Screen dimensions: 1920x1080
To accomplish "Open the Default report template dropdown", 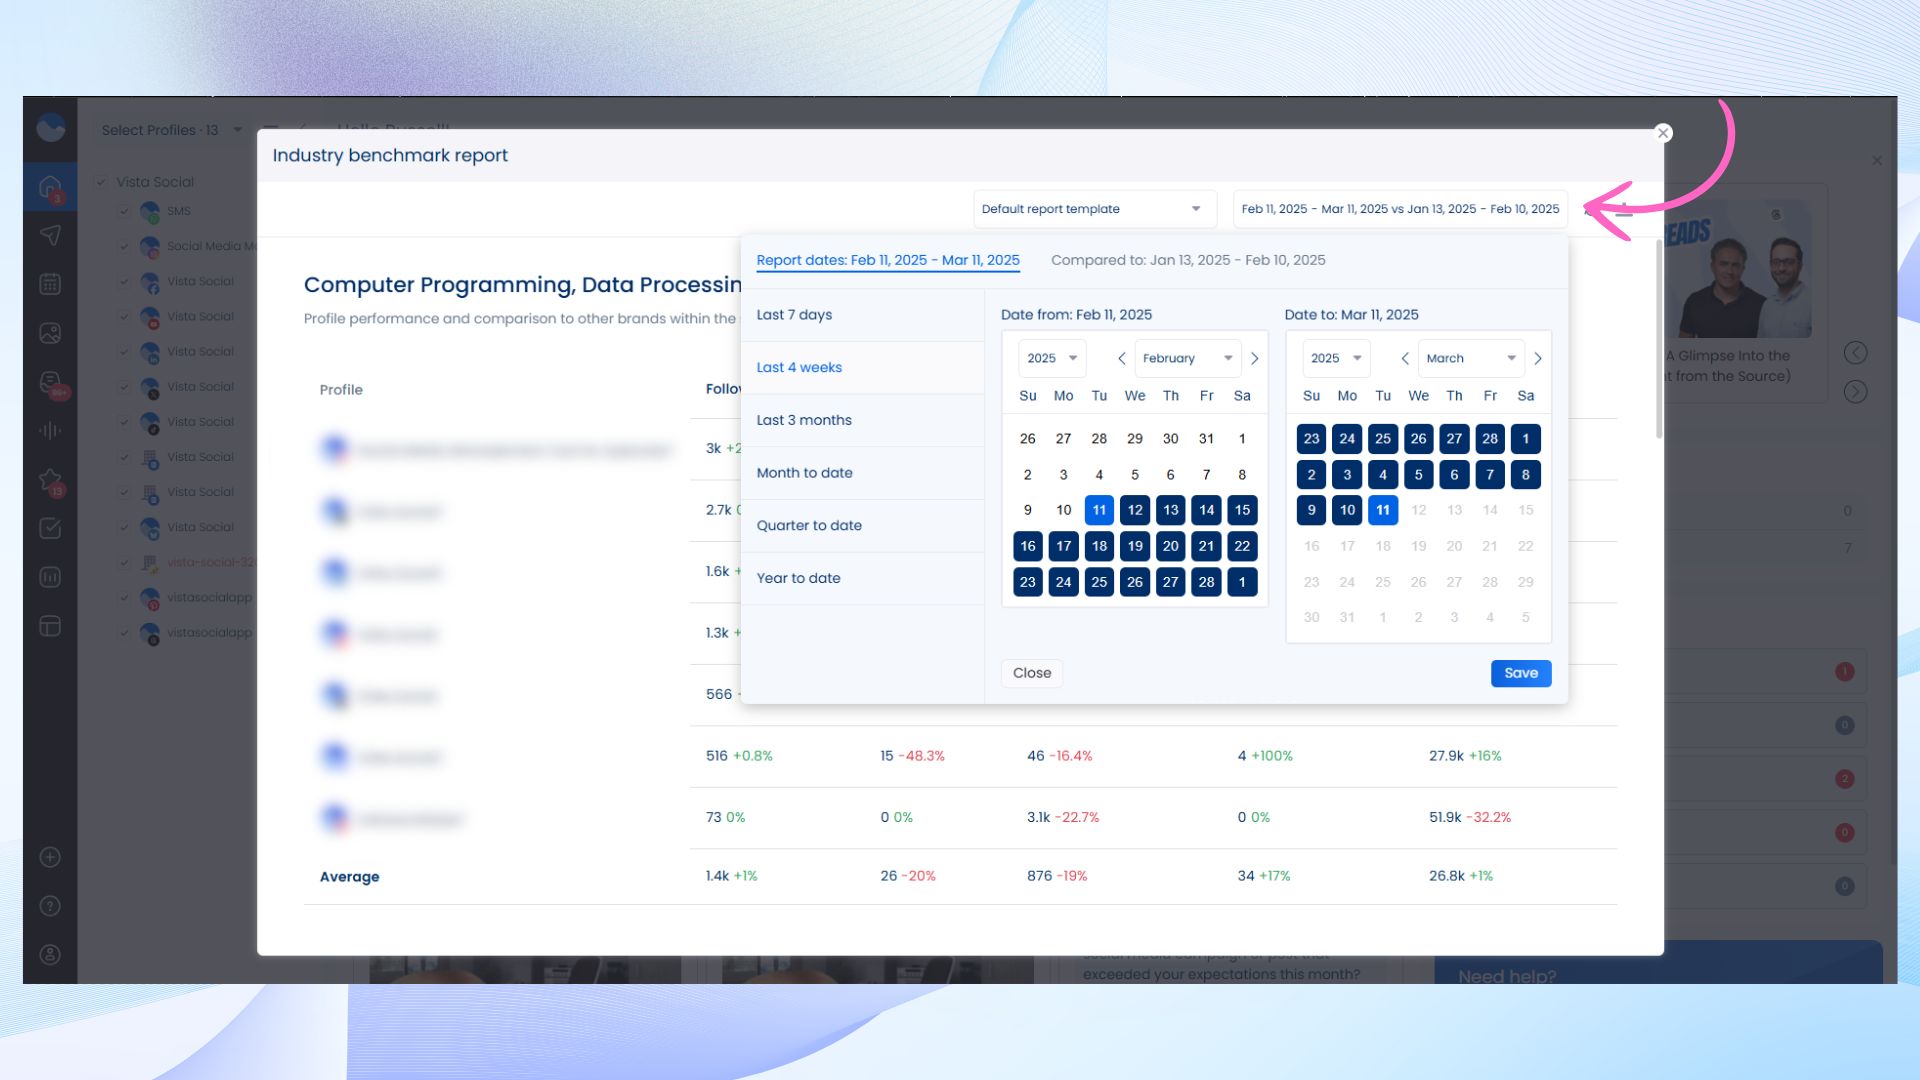I will tap(1094, 209).
